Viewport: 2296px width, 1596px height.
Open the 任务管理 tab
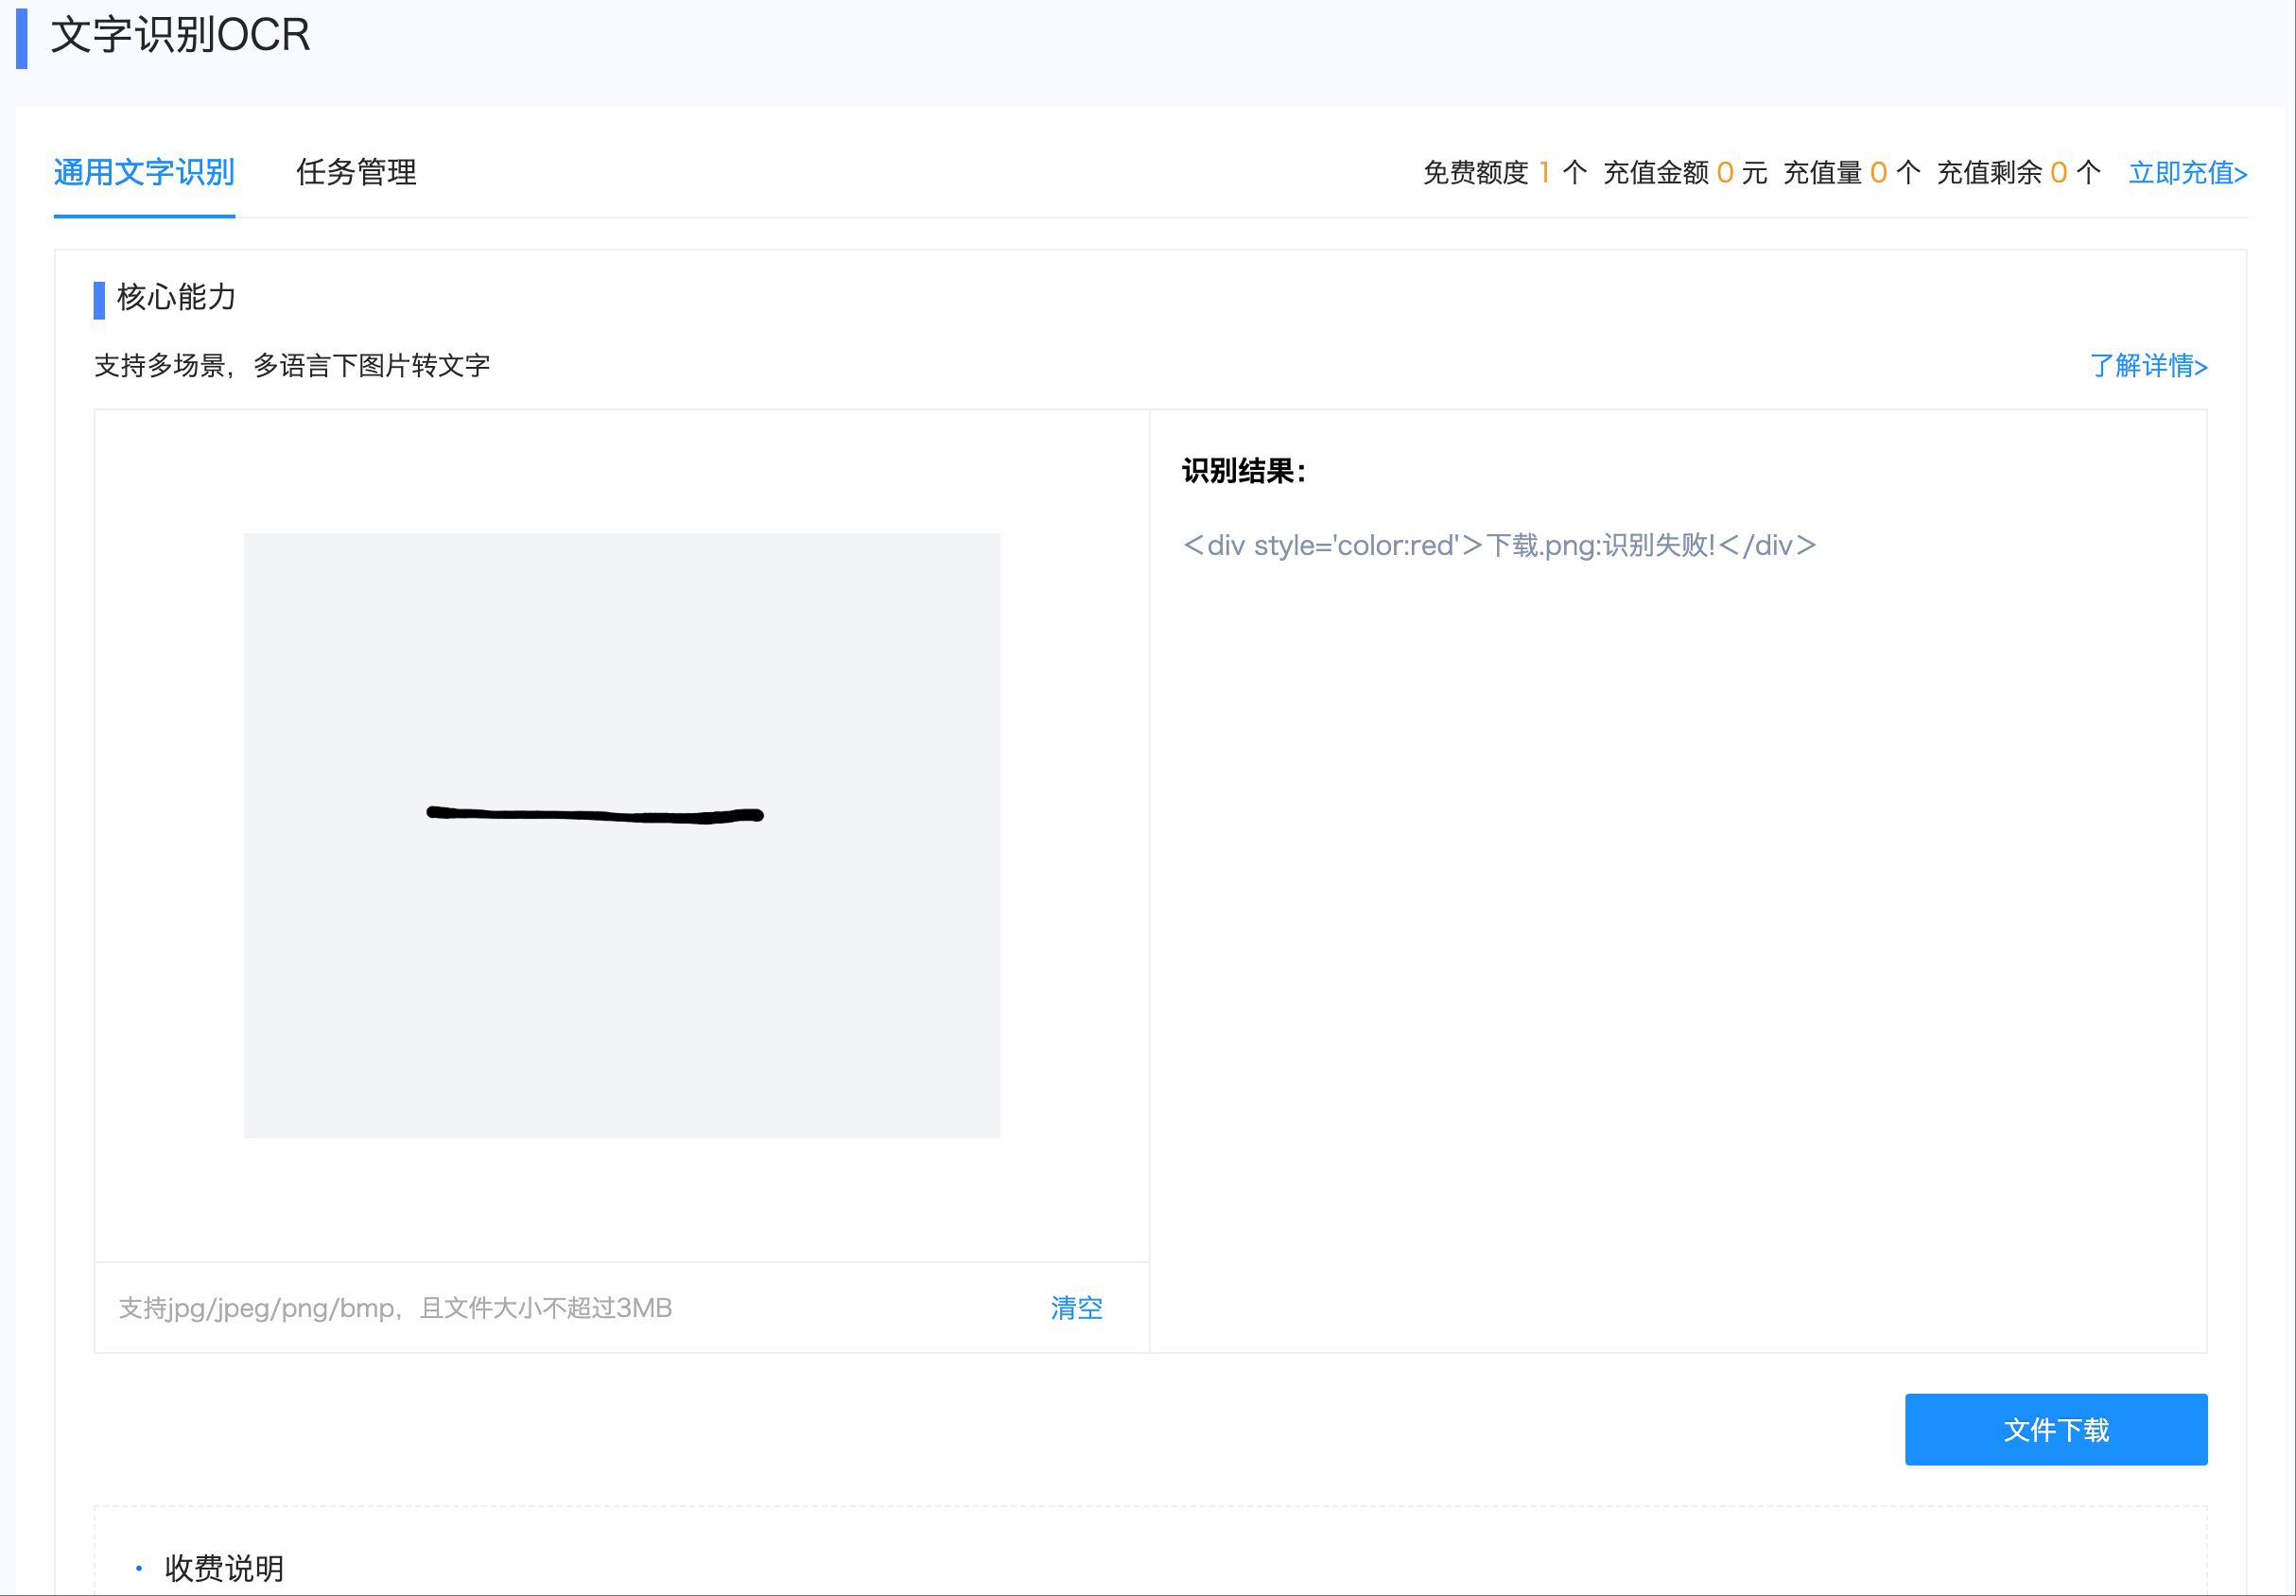356,172
